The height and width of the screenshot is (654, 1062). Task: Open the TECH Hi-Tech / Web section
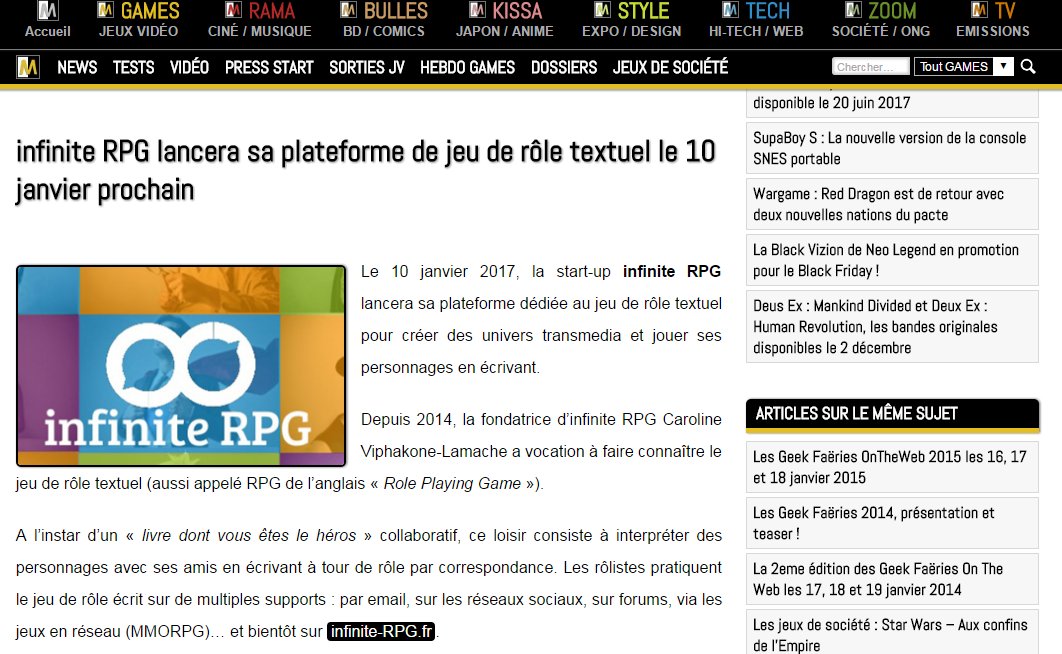point(756,20)
